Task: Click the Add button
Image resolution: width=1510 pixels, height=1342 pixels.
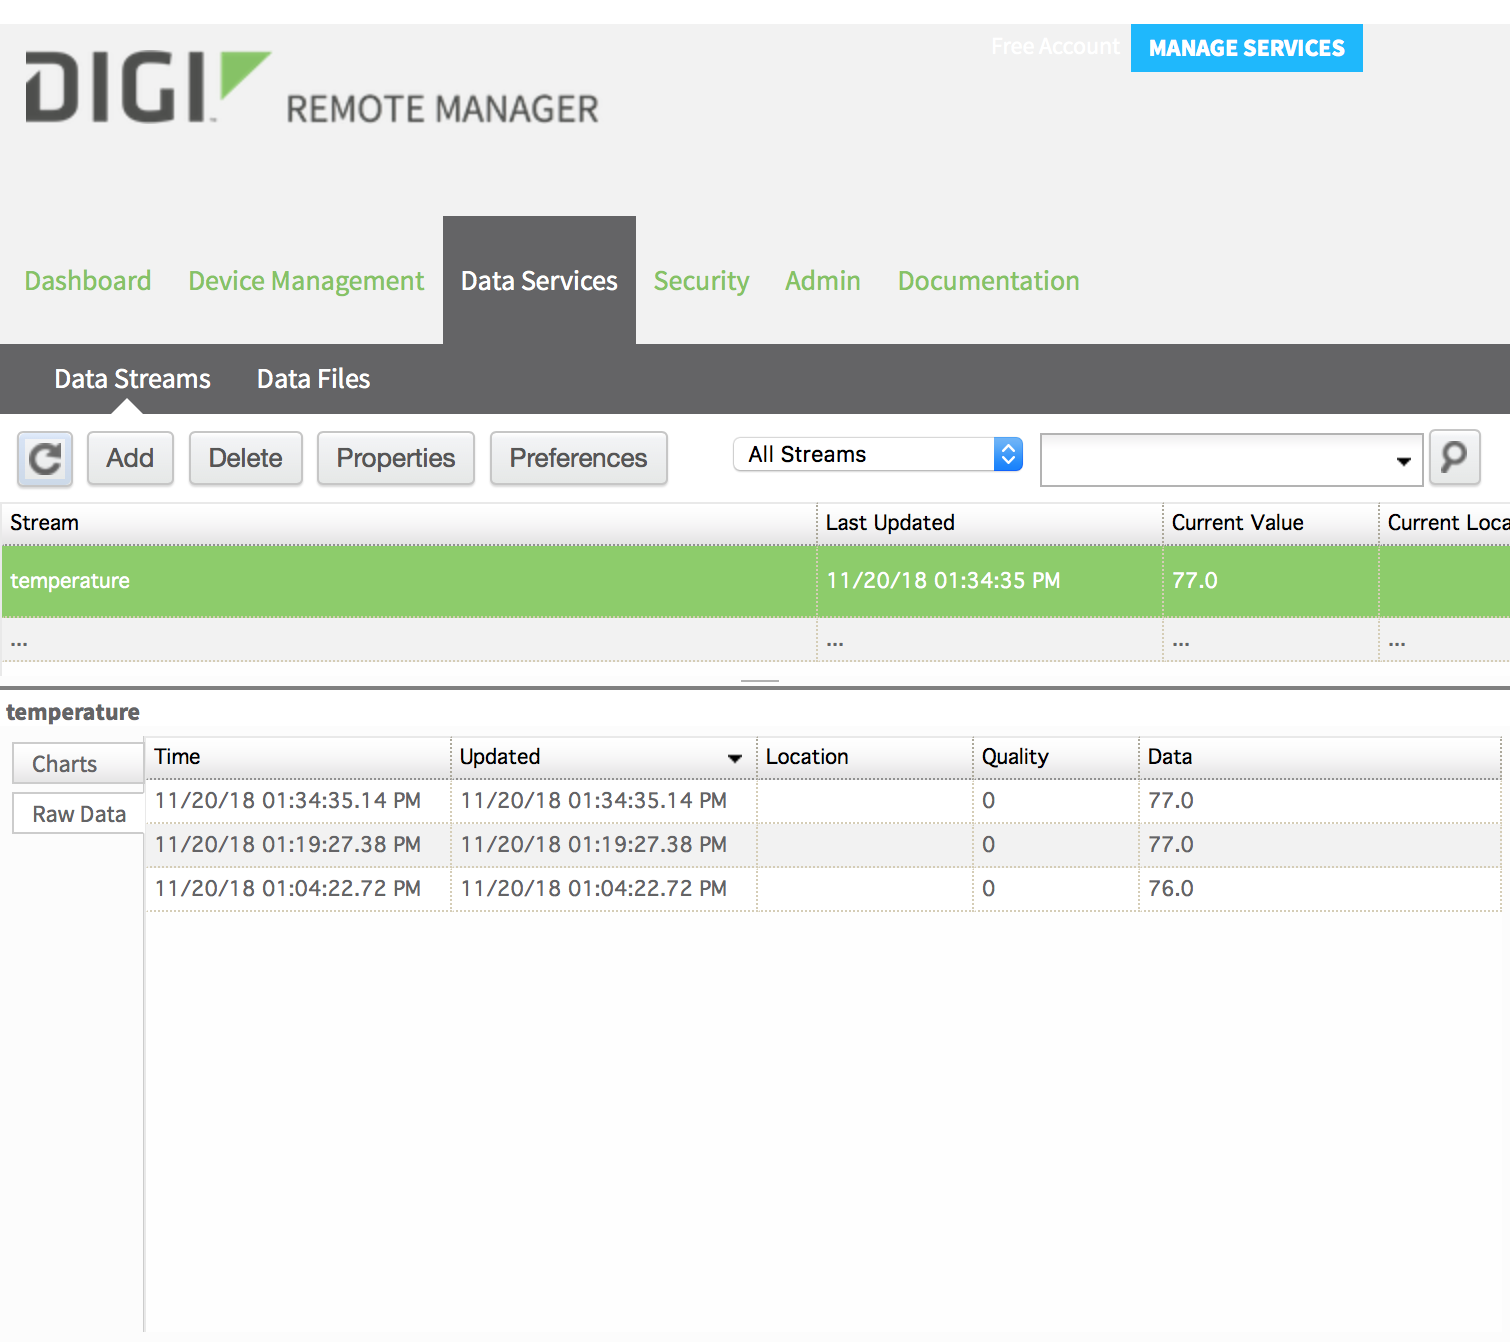Action: pos(130,458)
